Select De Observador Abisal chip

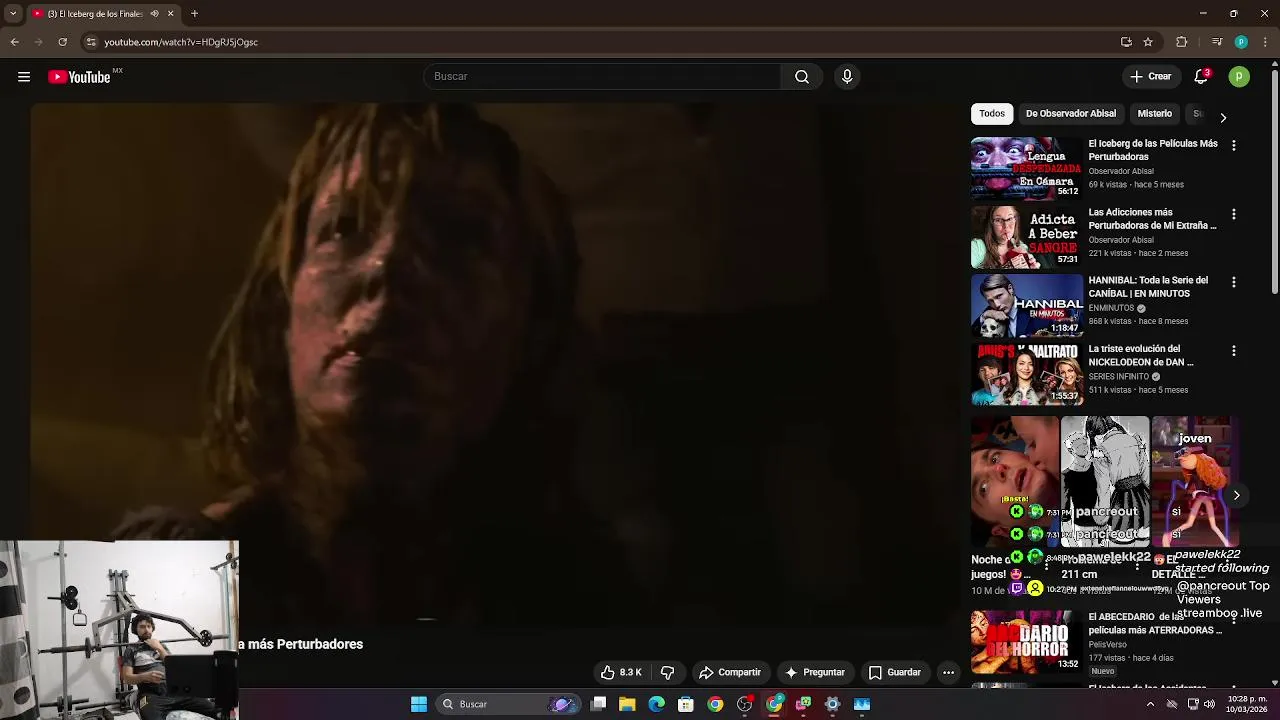[1070, 114]
